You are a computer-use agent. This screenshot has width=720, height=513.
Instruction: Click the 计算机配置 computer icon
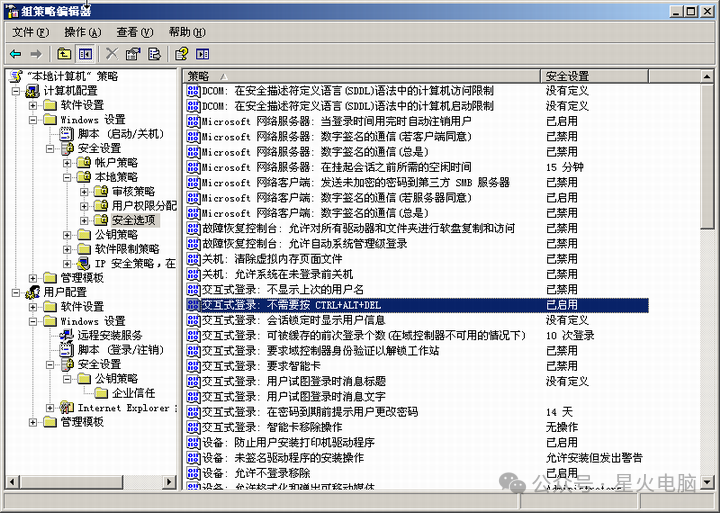pos(32,91)
